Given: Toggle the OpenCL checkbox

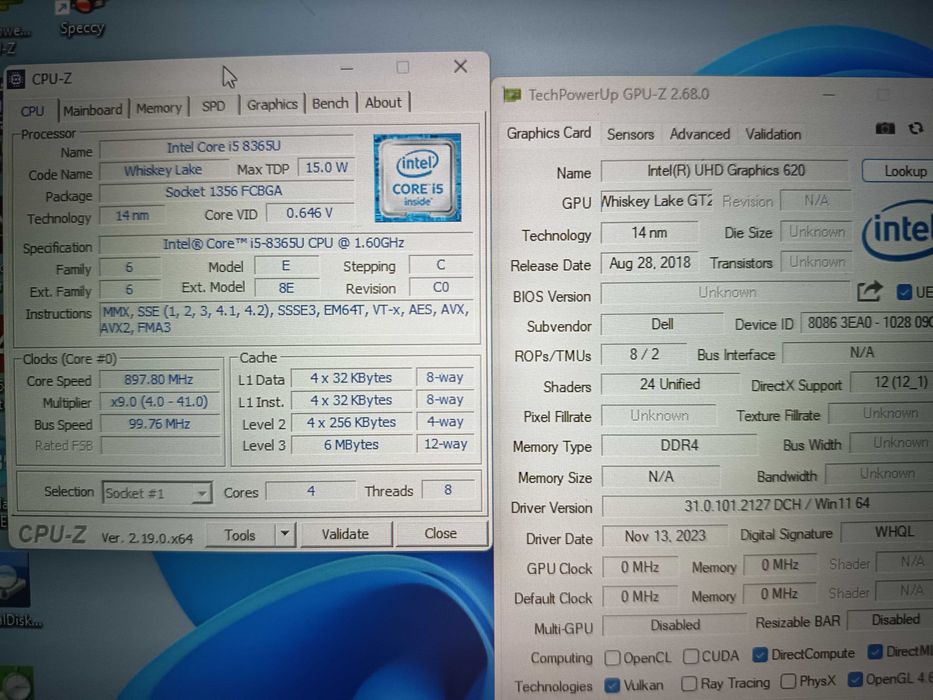Looking at the screenshot, I should [612, 658].
